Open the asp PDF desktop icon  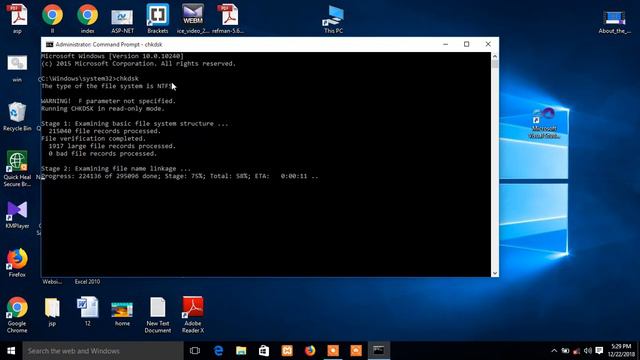coord(17,18)
